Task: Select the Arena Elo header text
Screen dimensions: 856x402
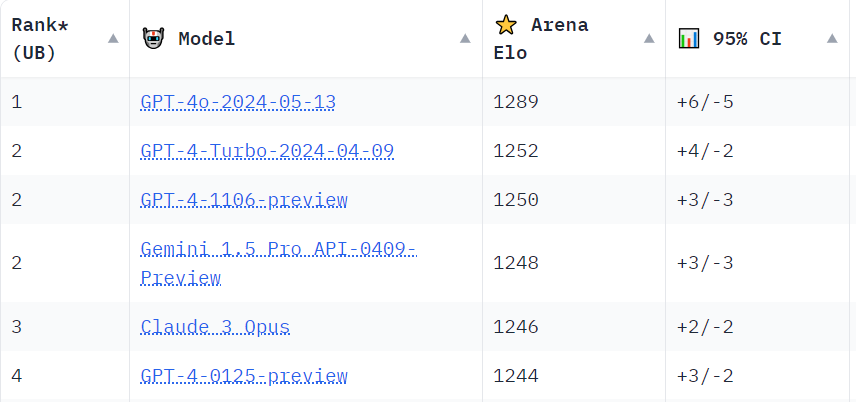Action: 541,39
